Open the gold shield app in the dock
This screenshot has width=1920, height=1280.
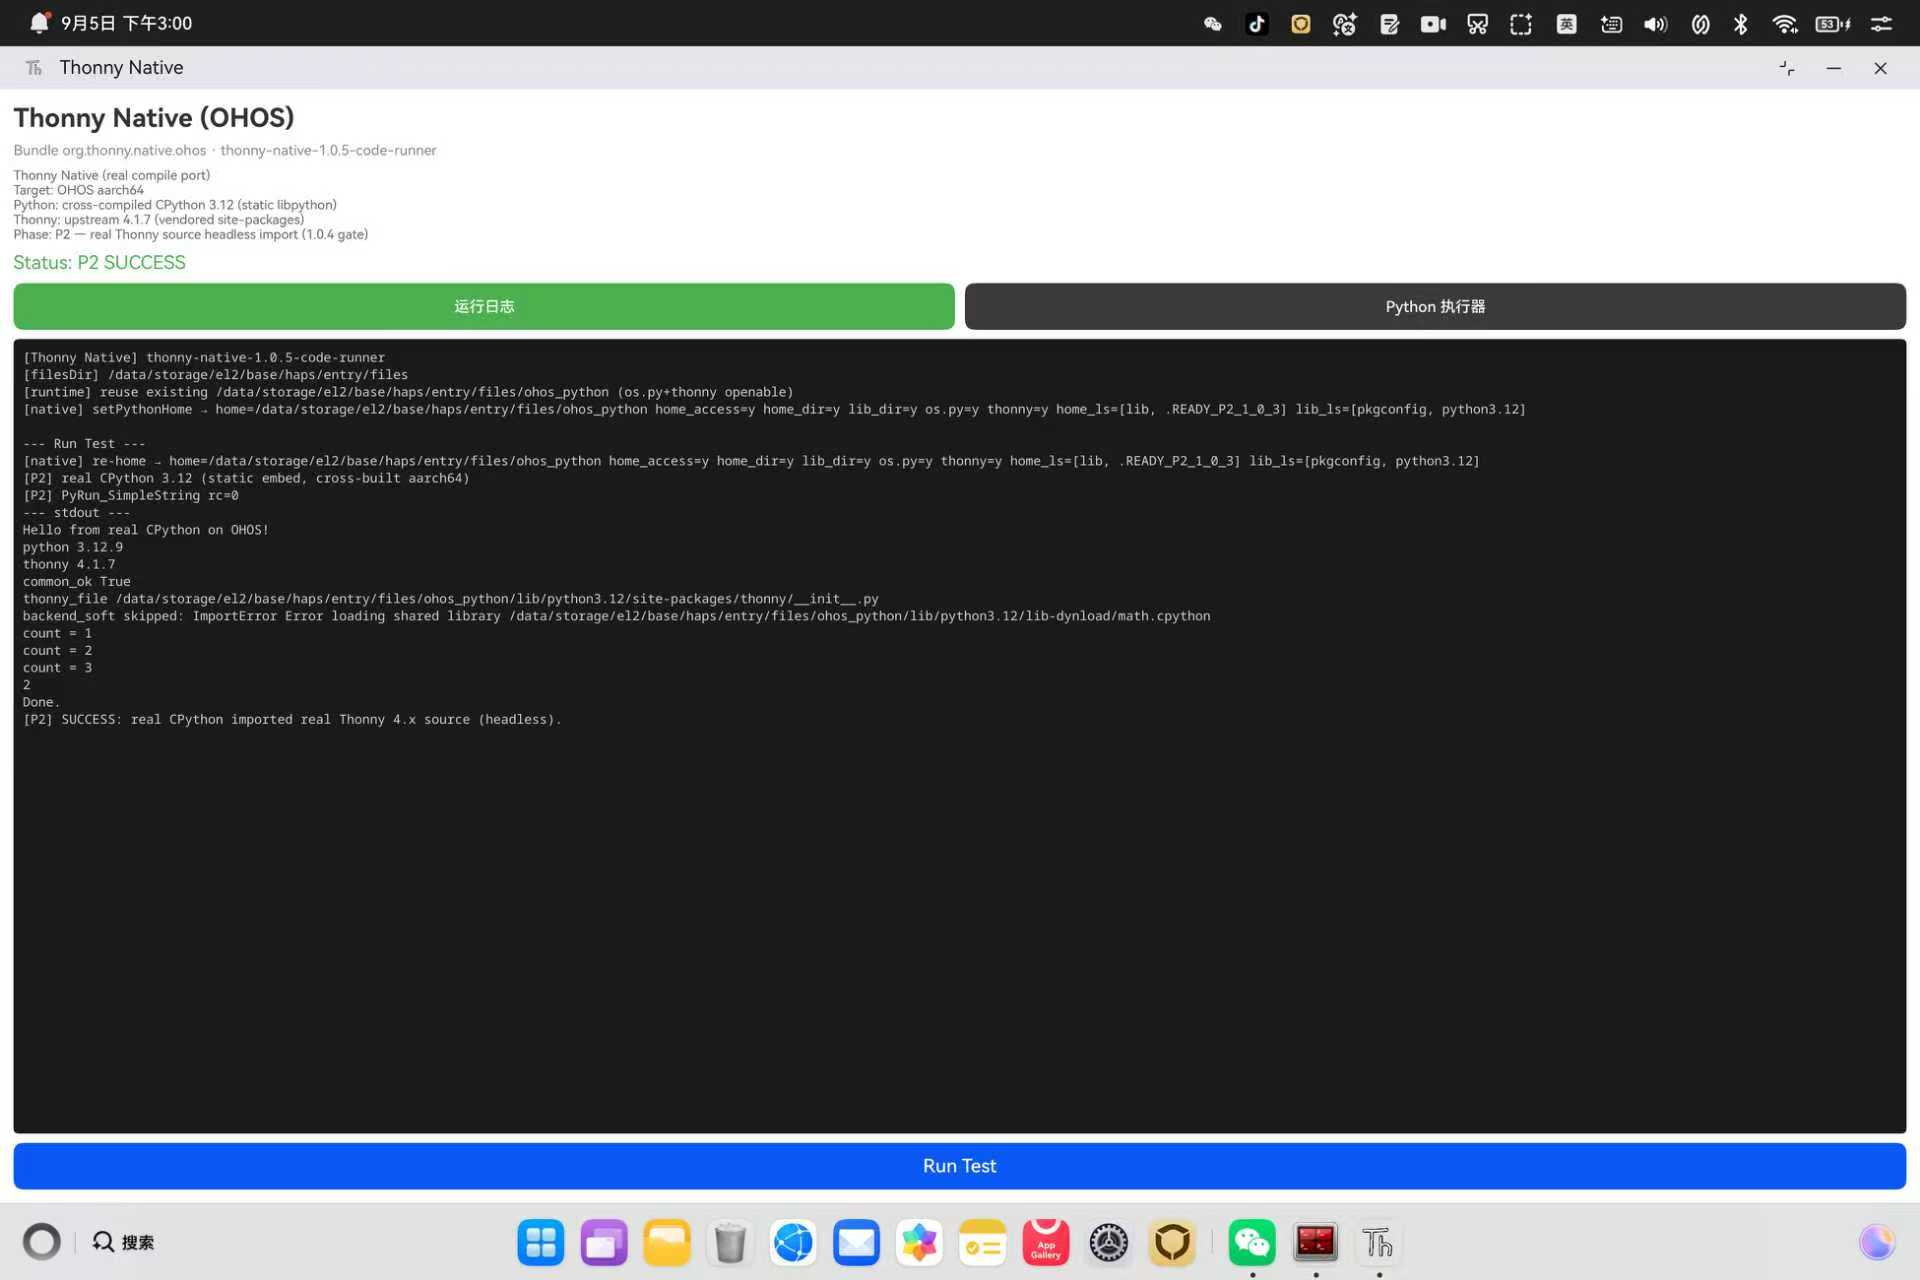click(1171, 1243)
